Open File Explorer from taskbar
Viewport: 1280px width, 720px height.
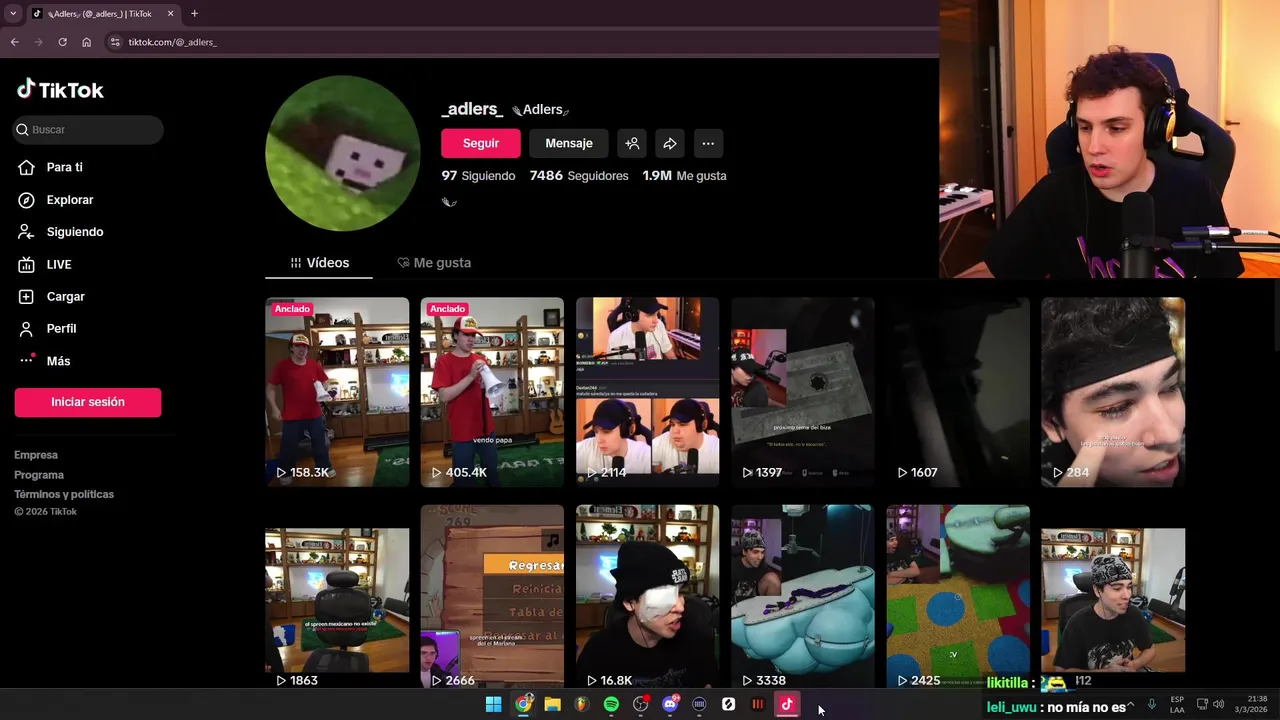click(552, 704)
